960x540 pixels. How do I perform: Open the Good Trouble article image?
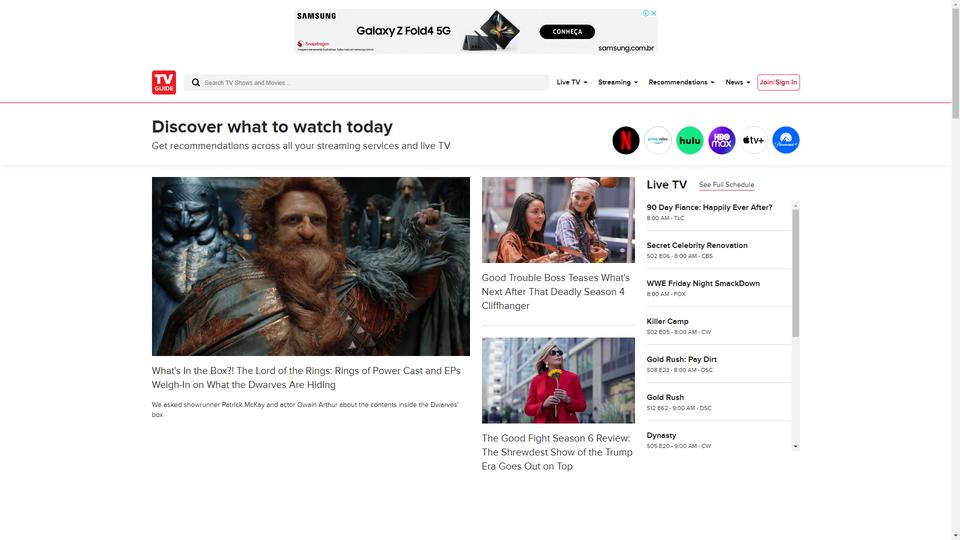coord(558,220)
